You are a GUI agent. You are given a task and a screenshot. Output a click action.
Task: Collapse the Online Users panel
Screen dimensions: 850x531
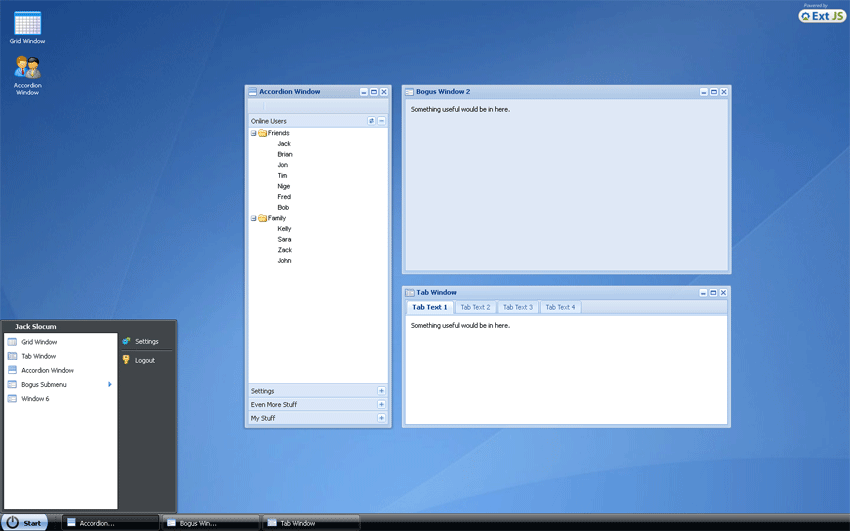coord(382,121)
